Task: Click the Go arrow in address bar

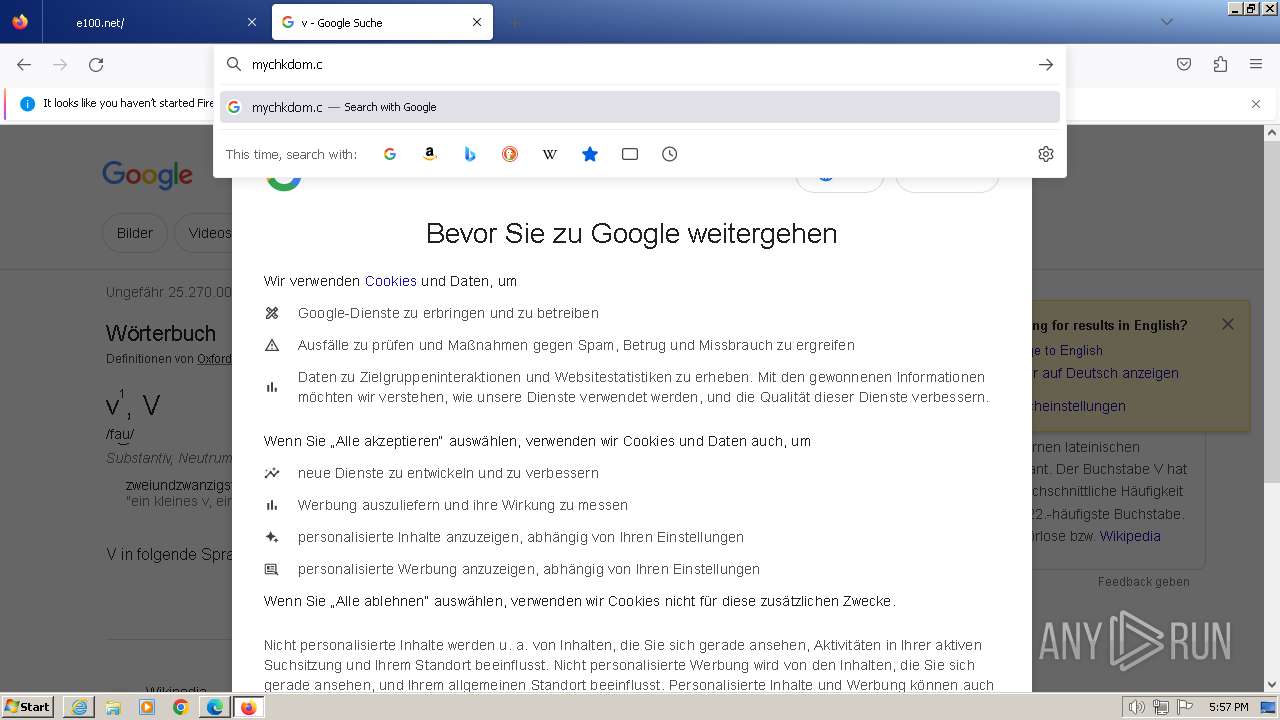Action: (1046, 64)
